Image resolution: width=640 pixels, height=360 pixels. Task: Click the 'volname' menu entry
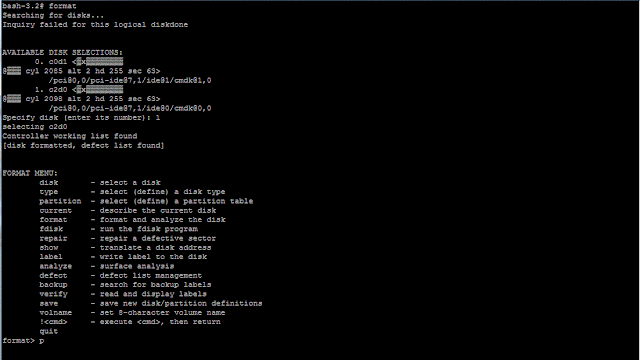(x=56, y=313)
